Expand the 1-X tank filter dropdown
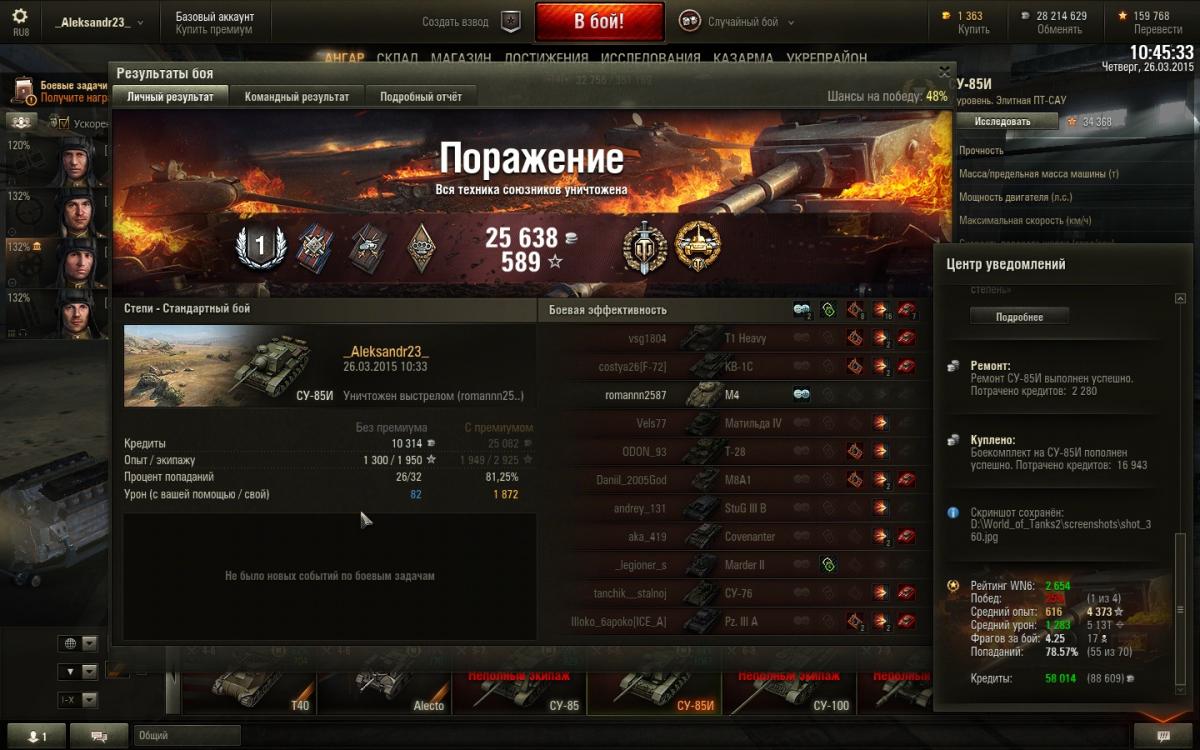1200x750 pixels. pyautogui.click(x=78, y=699)
